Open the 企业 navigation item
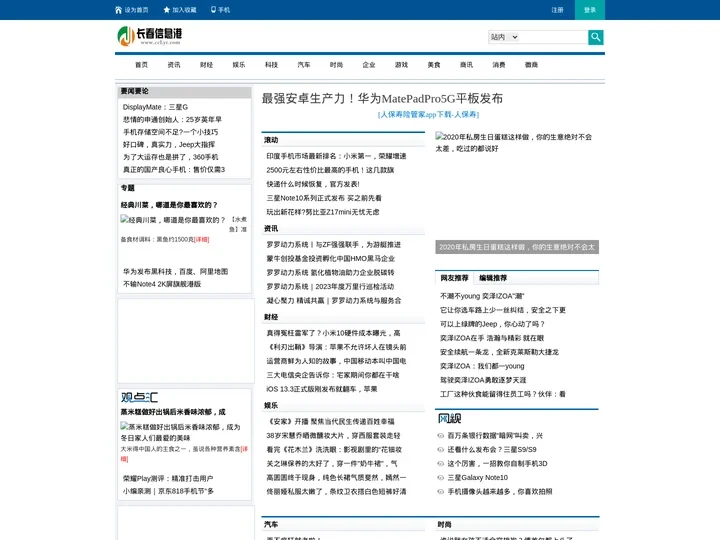720x540 pixels. tap(369, 65)
